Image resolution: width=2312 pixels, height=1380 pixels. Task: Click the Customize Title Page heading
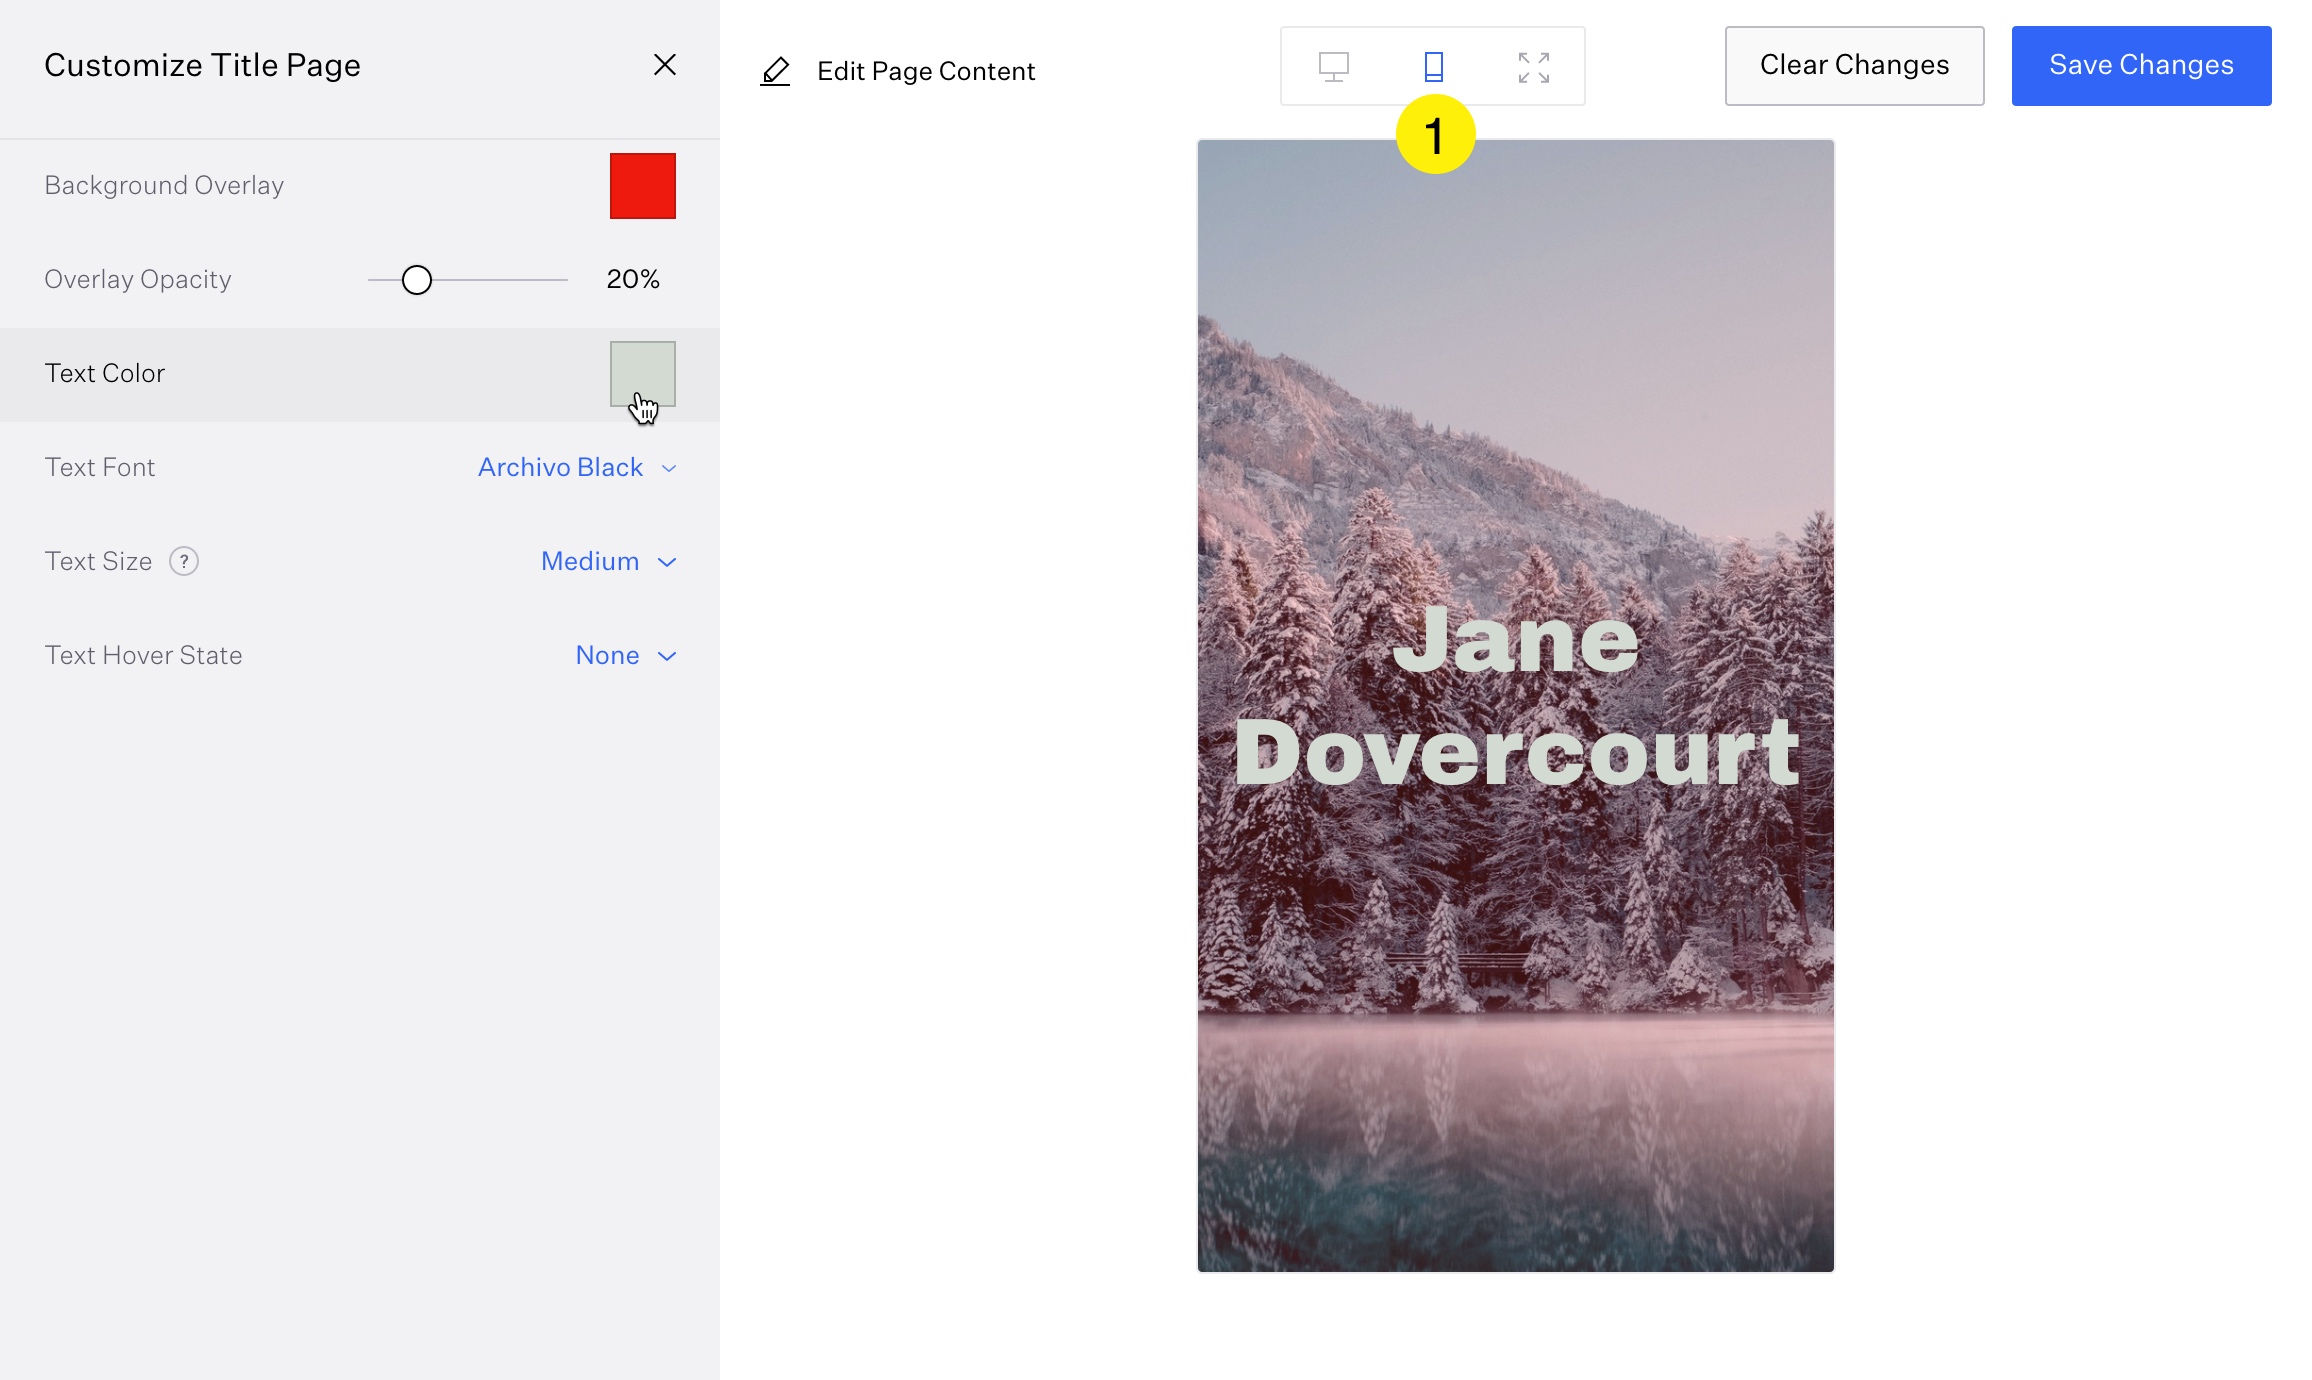202,65
